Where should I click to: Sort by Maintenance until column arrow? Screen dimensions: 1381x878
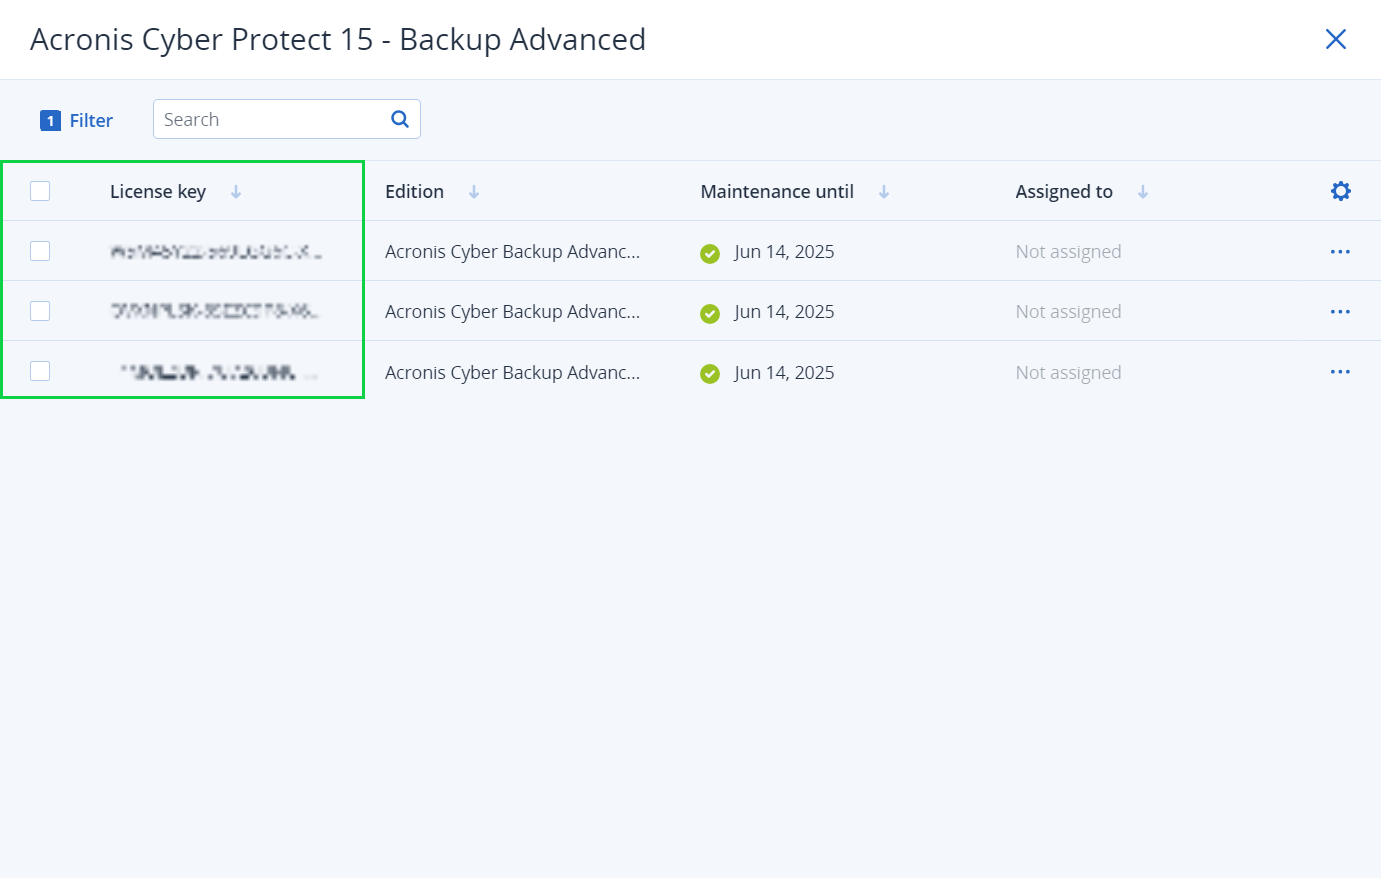884,191
